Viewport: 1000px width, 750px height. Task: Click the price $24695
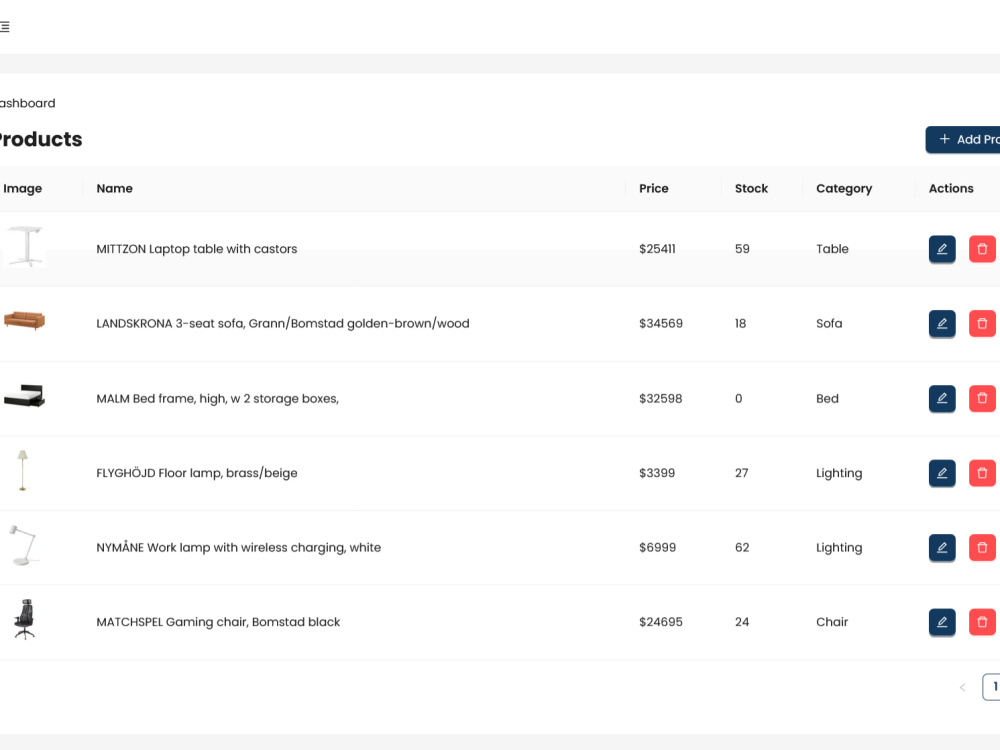tap(661, 622)
